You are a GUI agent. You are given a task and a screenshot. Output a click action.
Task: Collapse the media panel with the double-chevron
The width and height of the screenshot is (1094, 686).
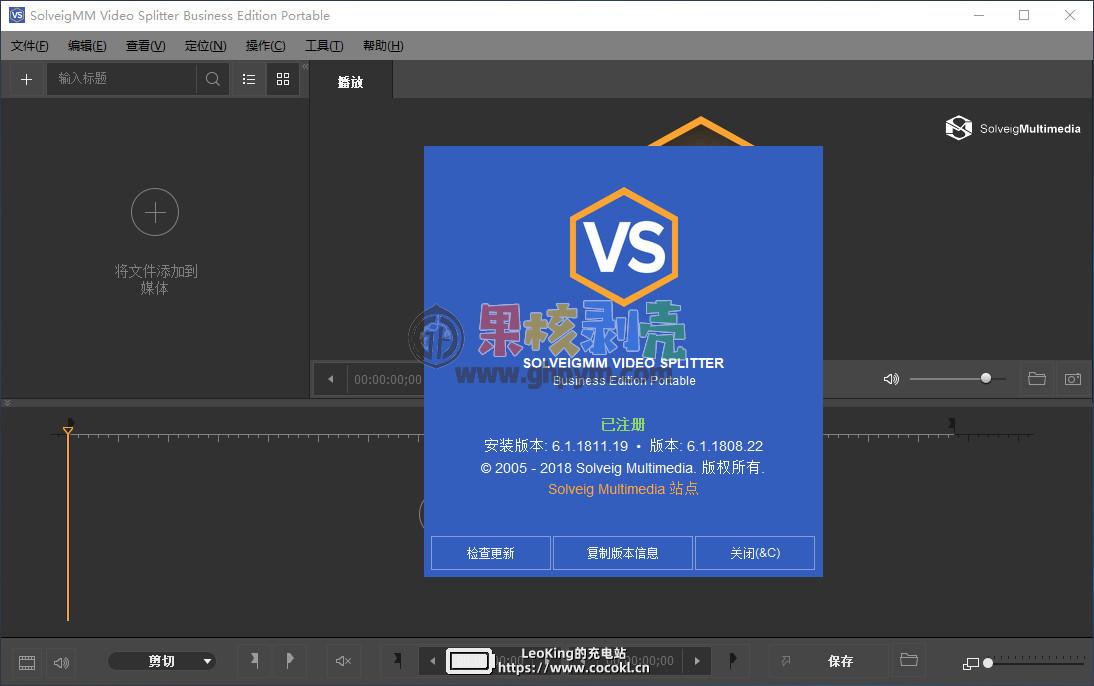click(305, 66)
